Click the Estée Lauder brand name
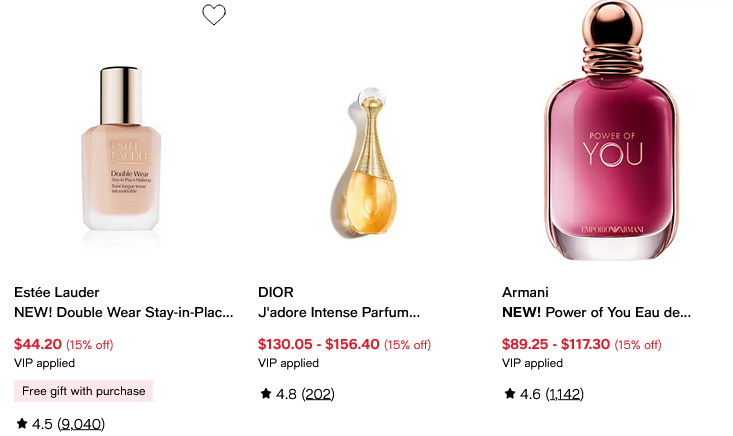Image resolution: width=733 pixels, height=436 pixels. (x=57, y=292)
